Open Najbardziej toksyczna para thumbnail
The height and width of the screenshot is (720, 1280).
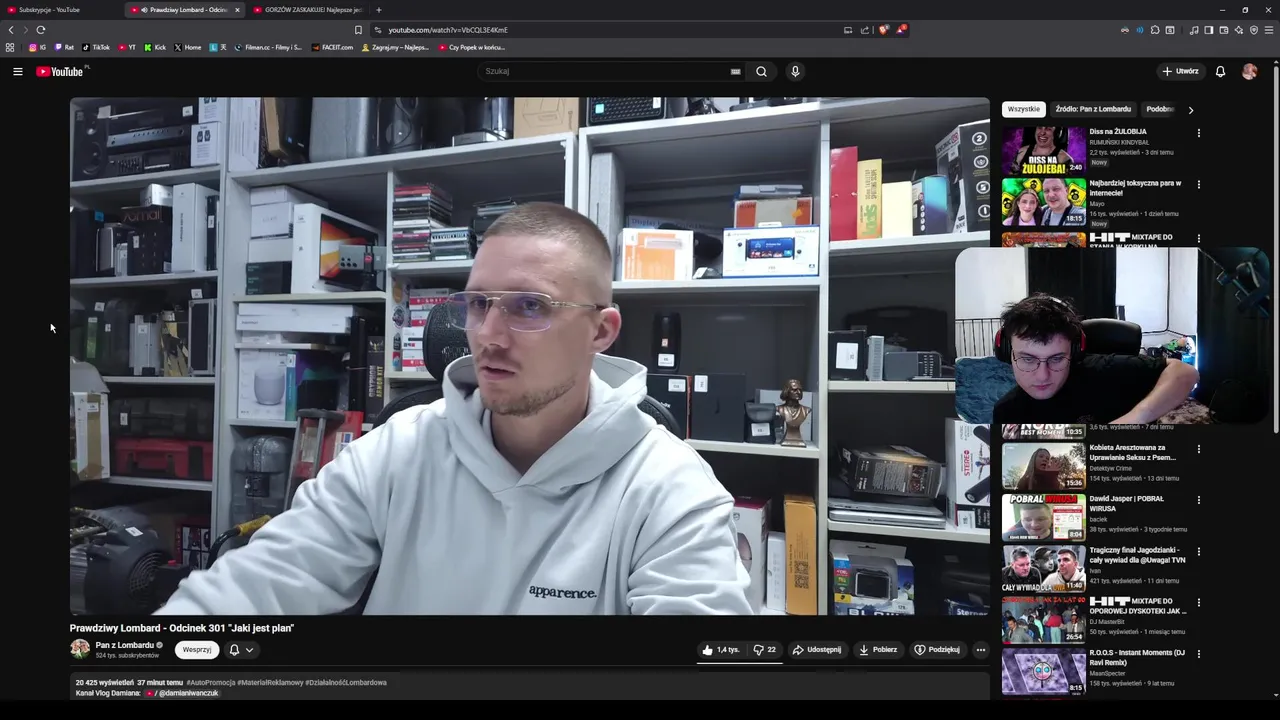point(1043,202)
